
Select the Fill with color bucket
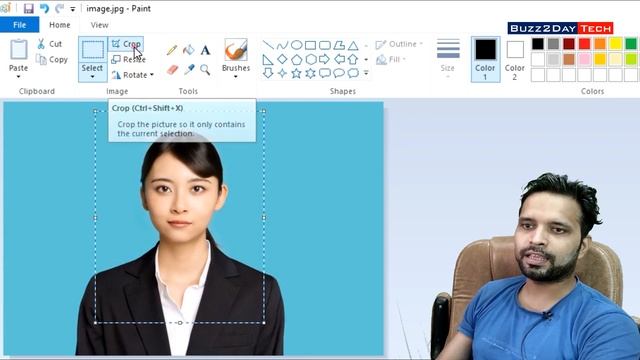pos(189,50)
